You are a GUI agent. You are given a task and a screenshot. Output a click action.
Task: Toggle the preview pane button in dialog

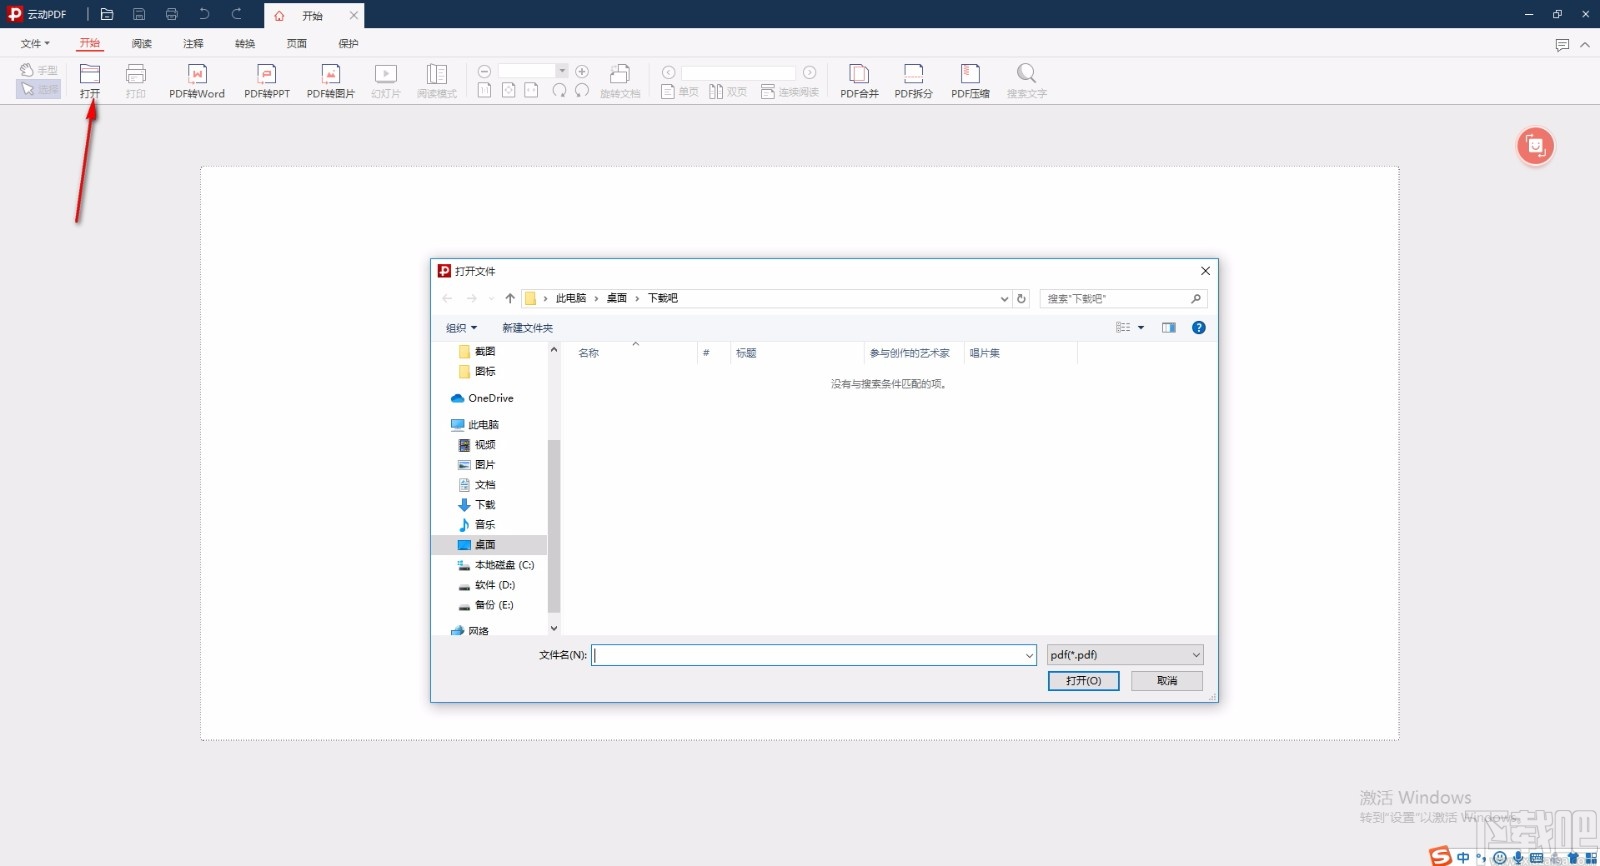(1169, 328)
